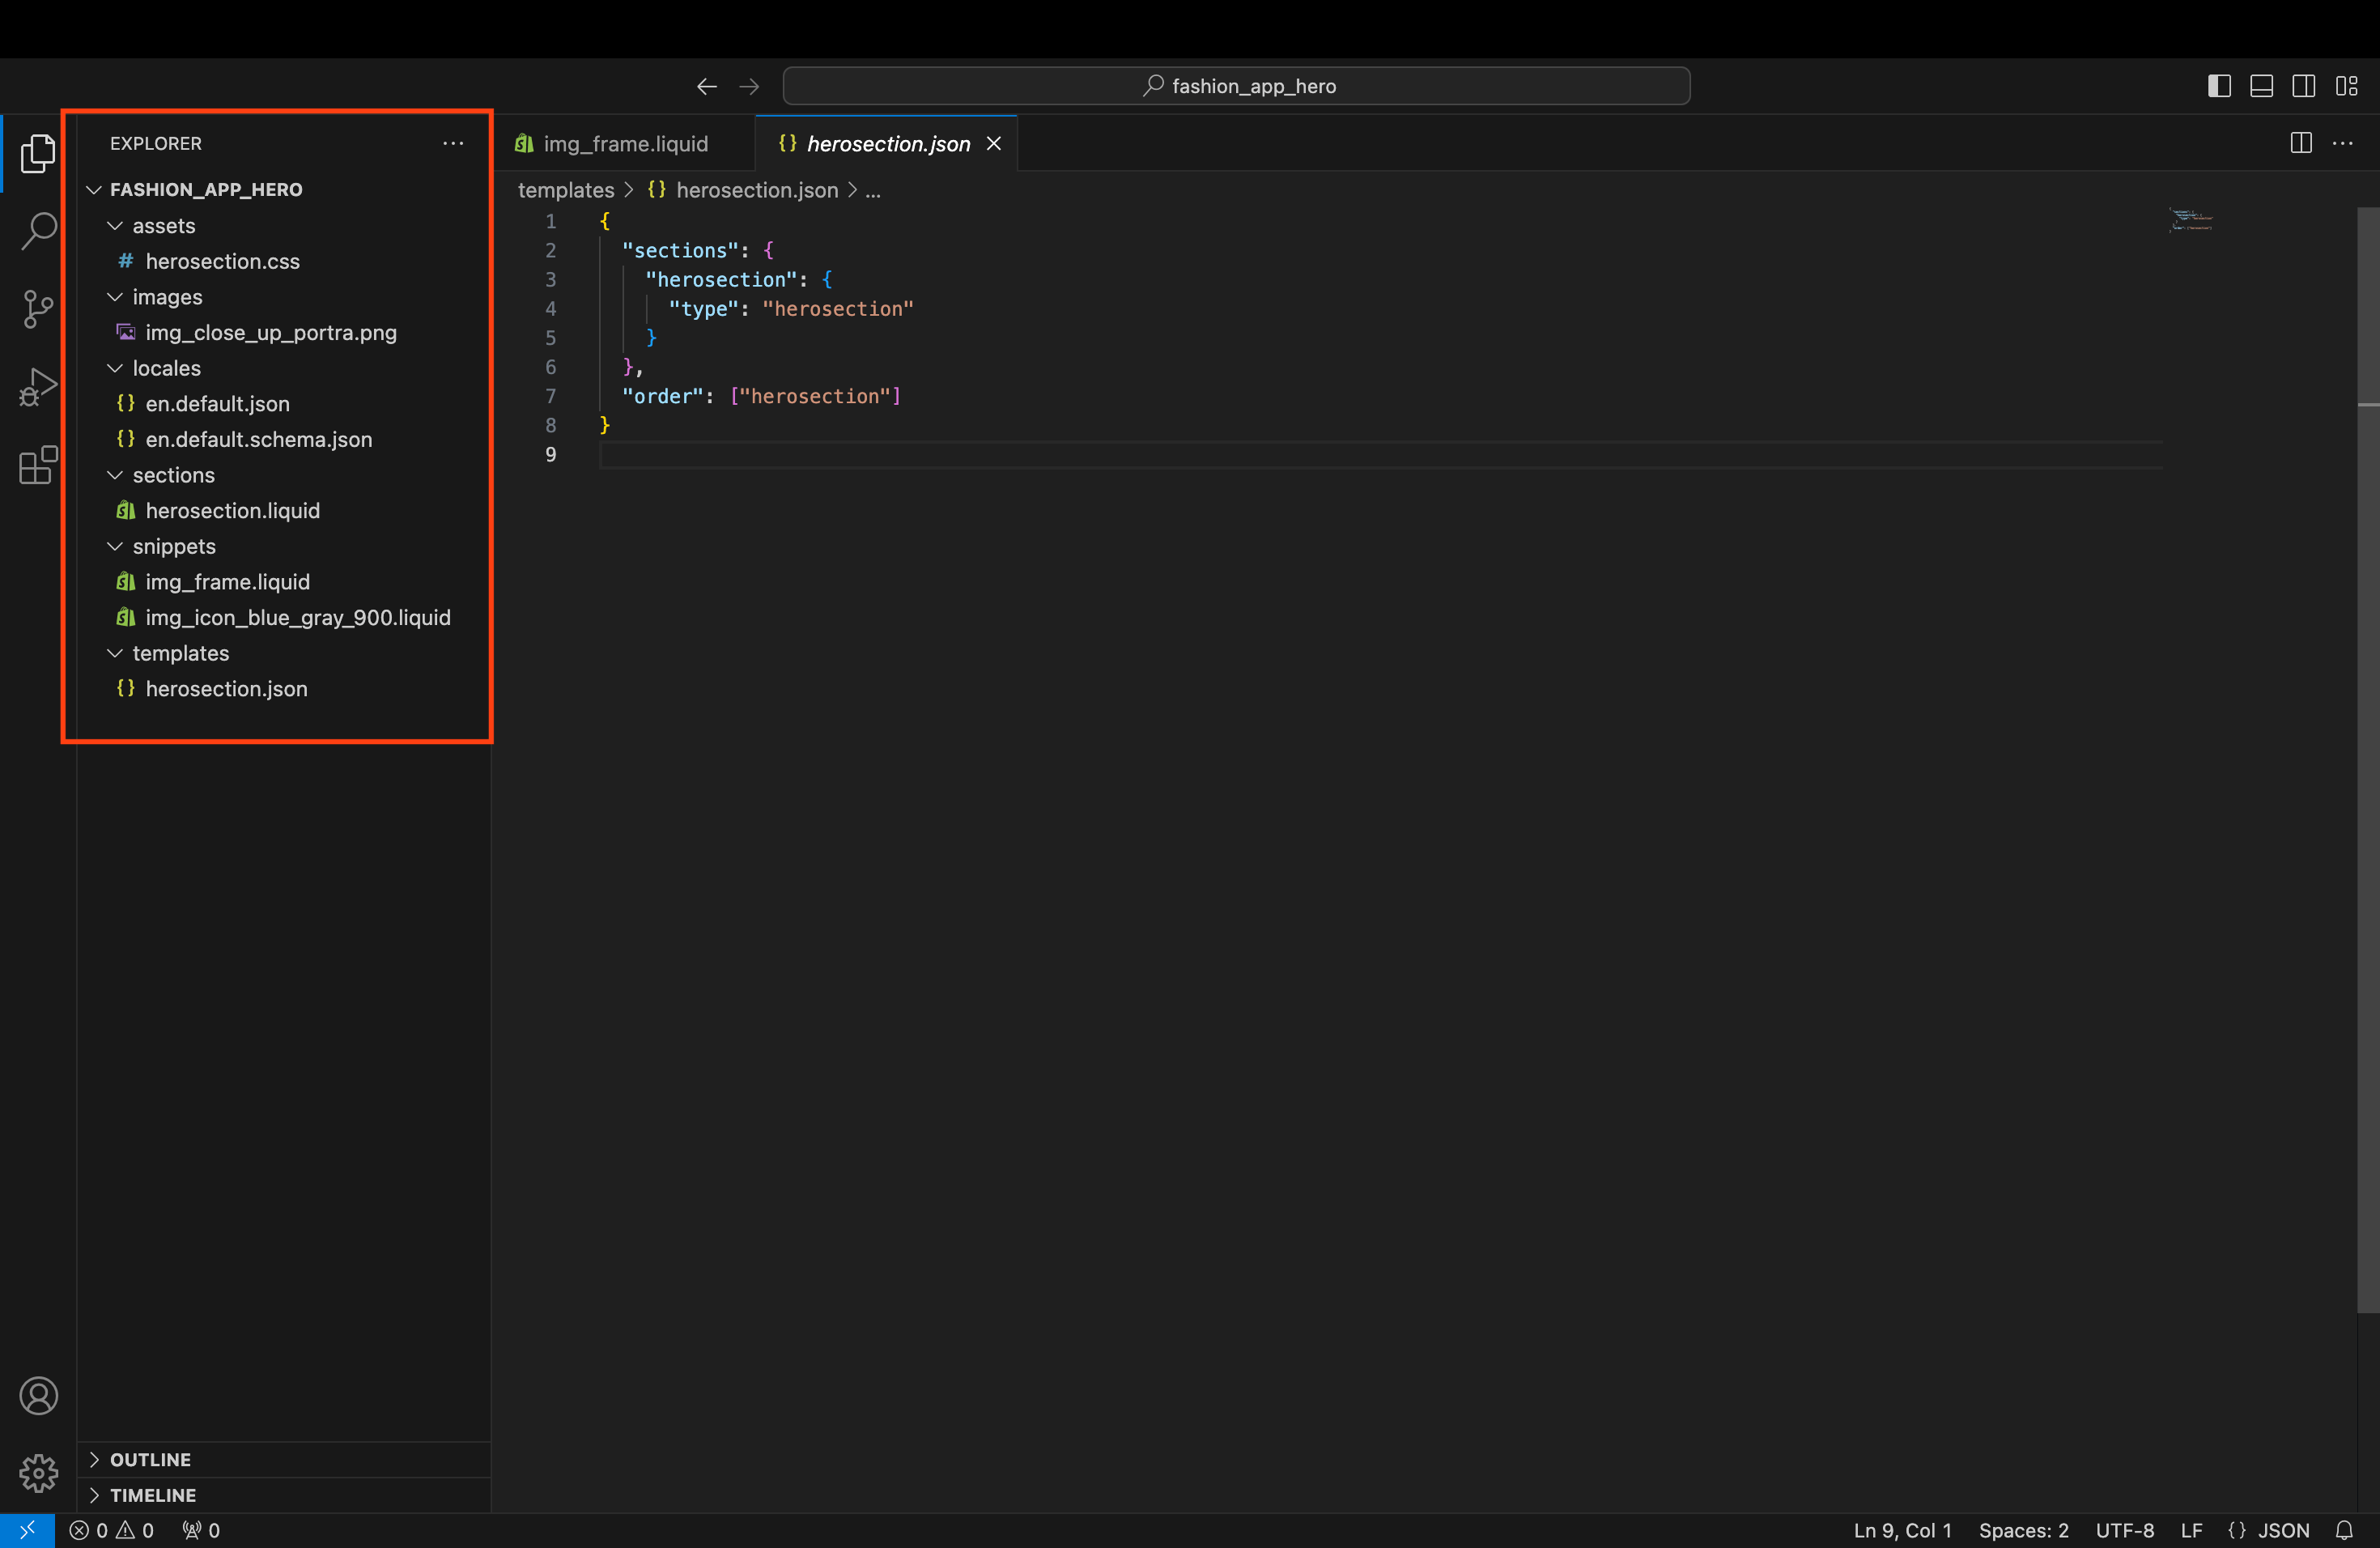Open img_close_up_portra.png image file

coord(284,332)
